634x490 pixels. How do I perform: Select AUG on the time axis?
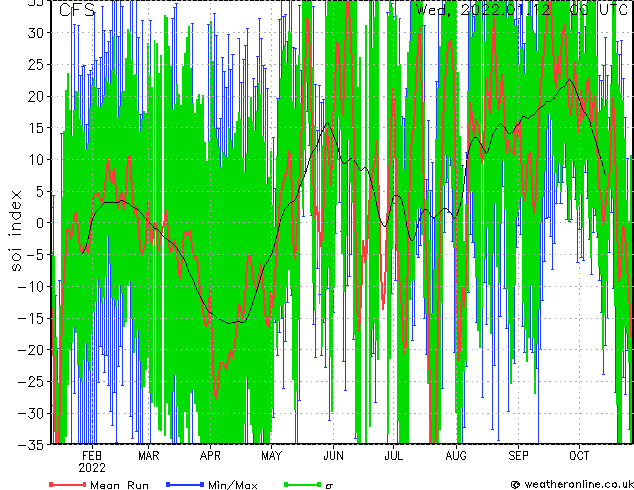pos(456,455)
